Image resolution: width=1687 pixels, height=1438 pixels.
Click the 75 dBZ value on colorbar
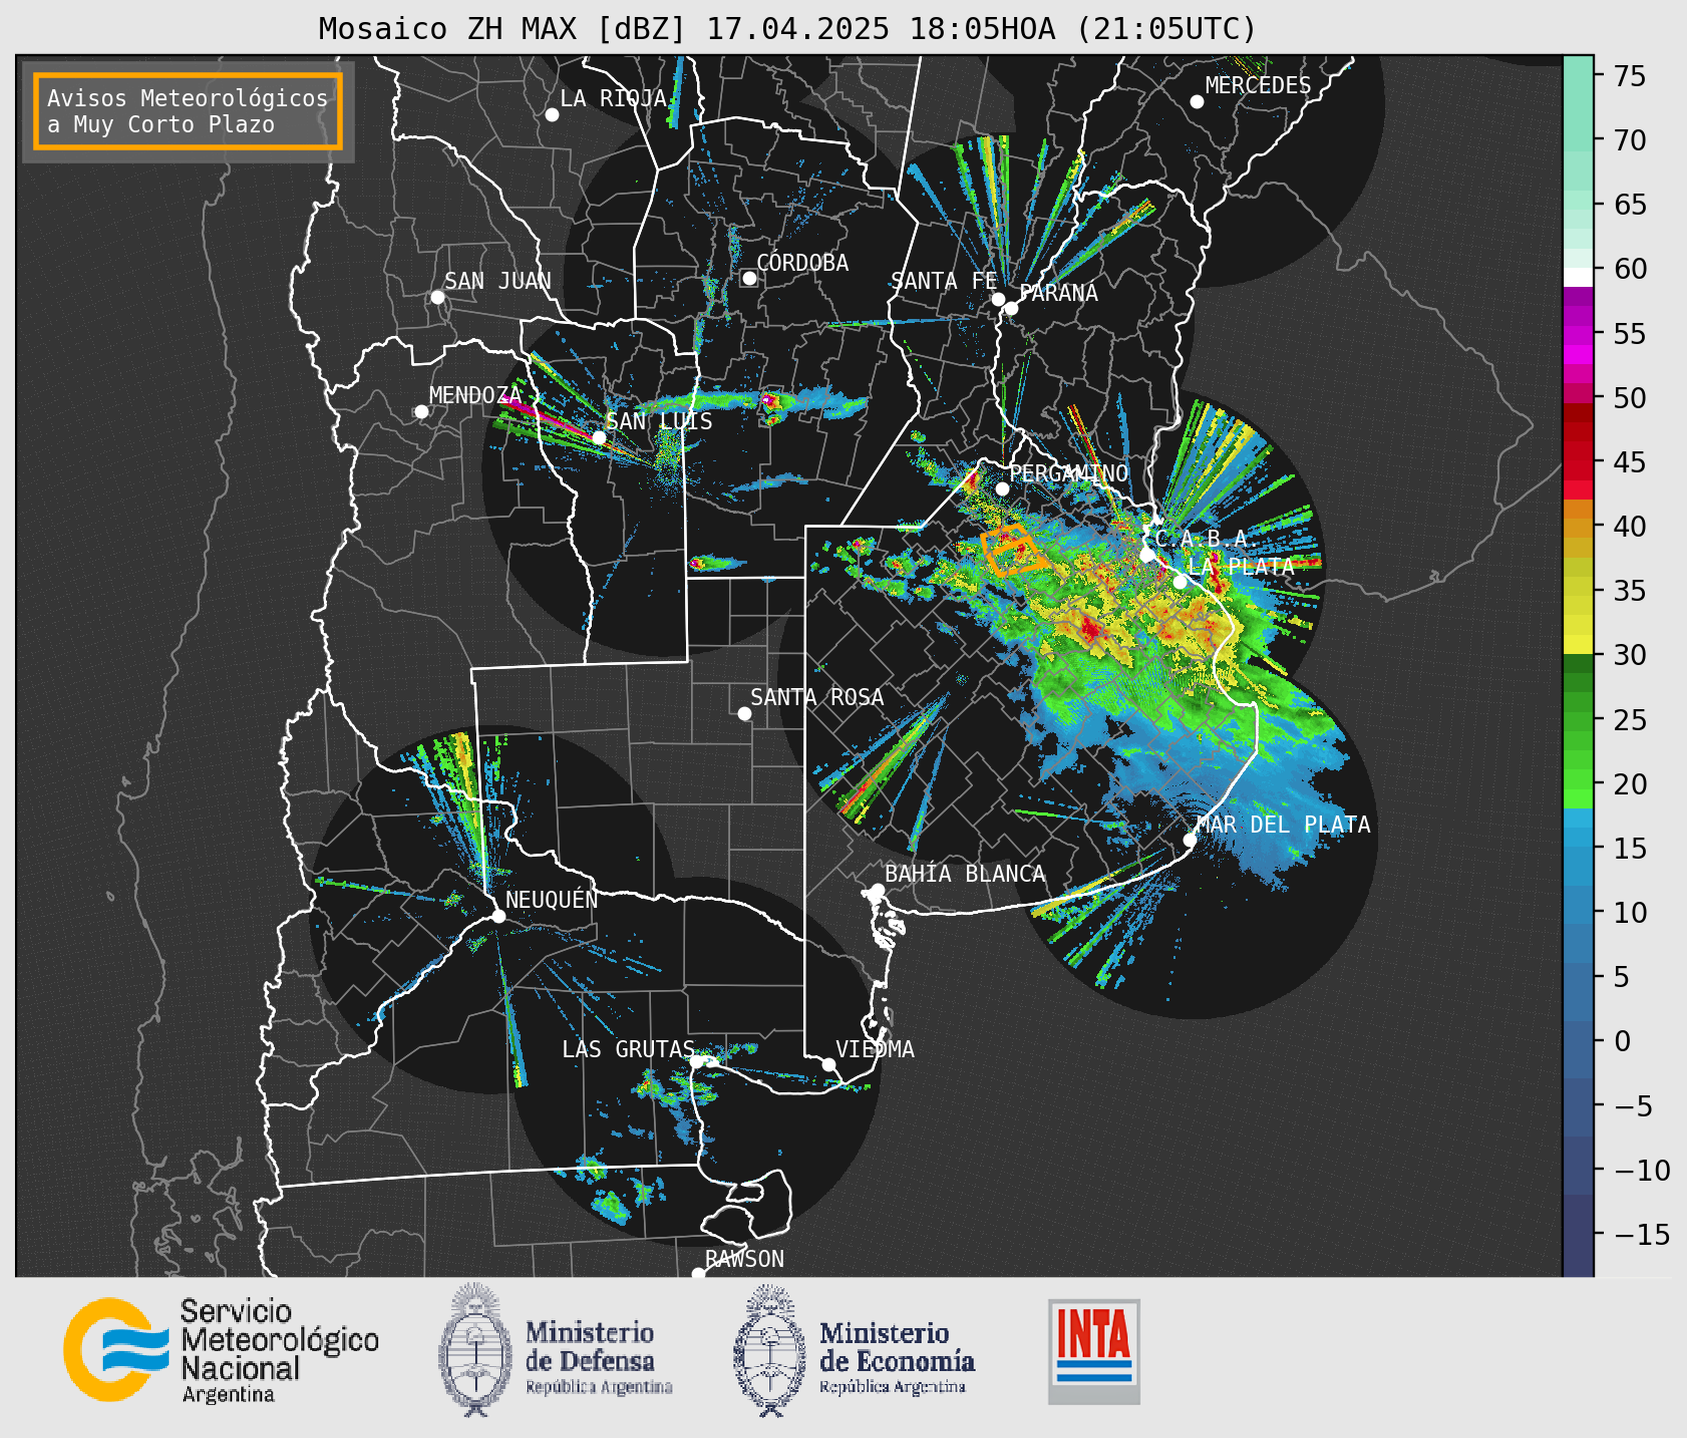tap(1628, 76)
